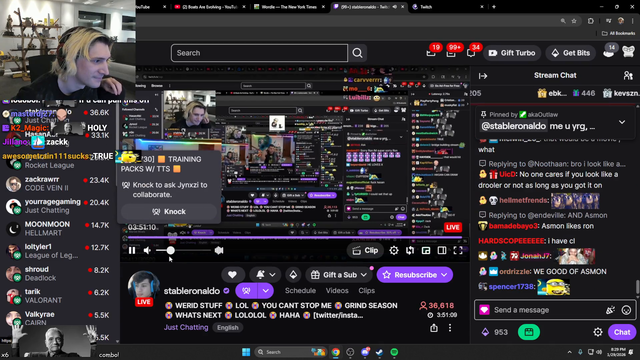
Task: Open the bits balance 953 icon
Action: 485,332
